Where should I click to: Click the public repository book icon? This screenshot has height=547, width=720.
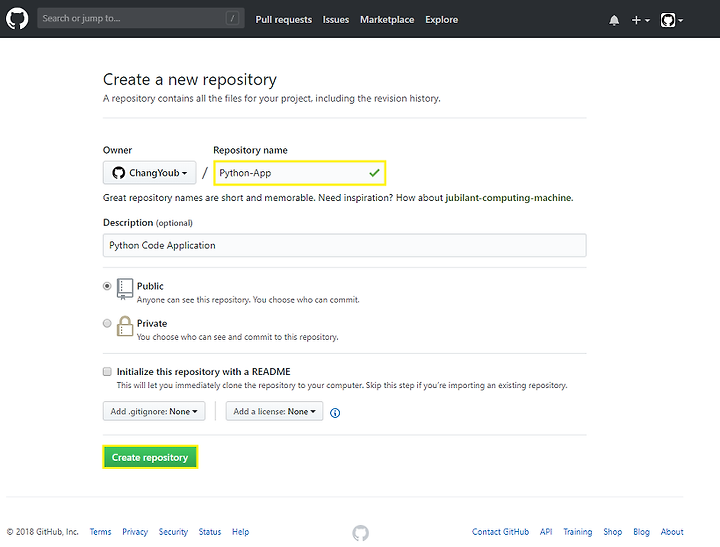125,289
